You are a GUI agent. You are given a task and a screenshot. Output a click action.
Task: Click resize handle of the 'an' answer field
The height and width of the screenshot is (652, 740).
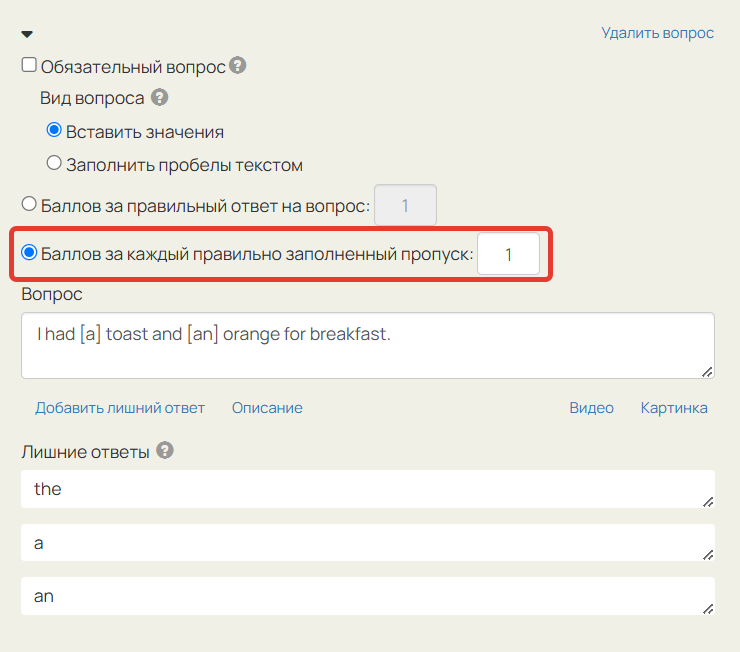[x=707, y=609]
